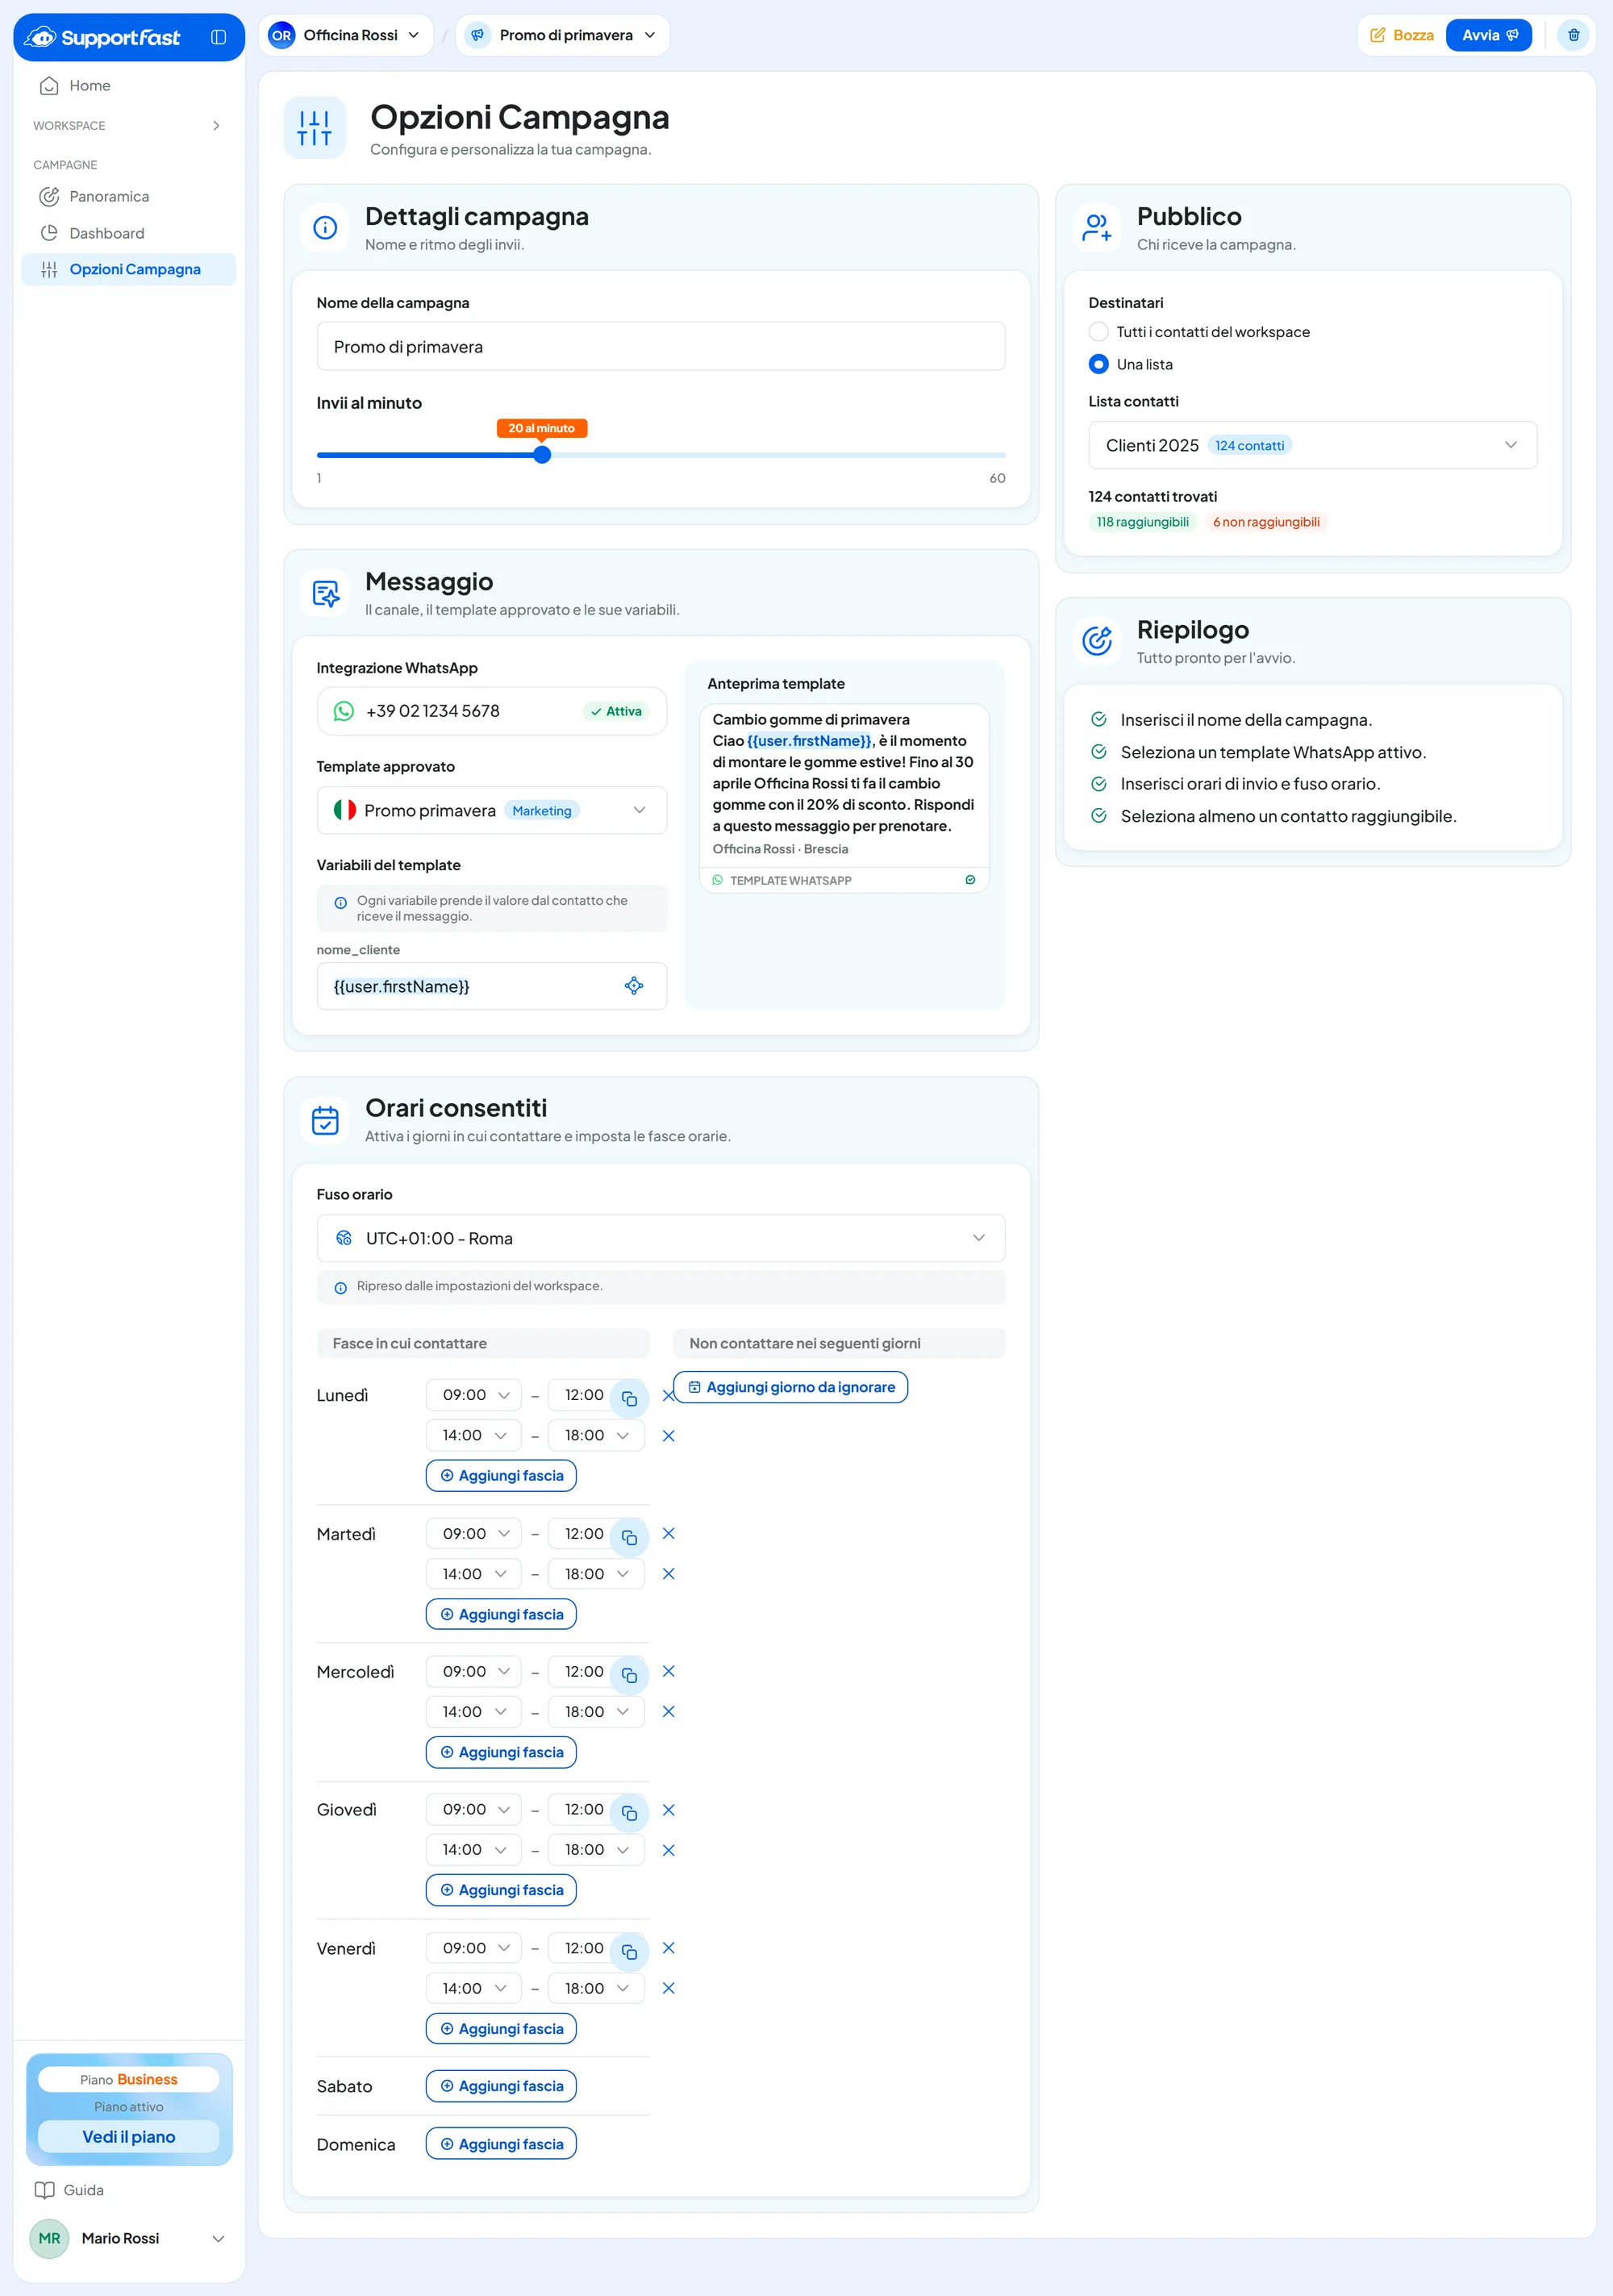Click the nome_cliente variable input field
Image resolution: width=1613 pixels, height=2296 pixels.
[492, 986]
